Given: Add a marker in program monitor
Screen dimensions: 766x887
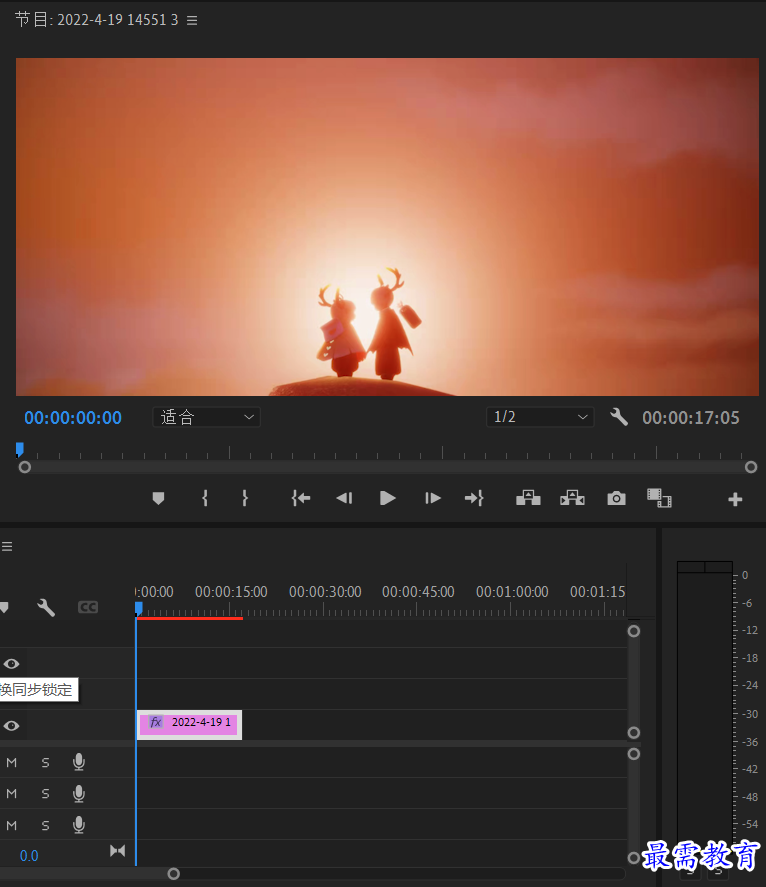Looking at the screenshot, I should pos(158,498).
